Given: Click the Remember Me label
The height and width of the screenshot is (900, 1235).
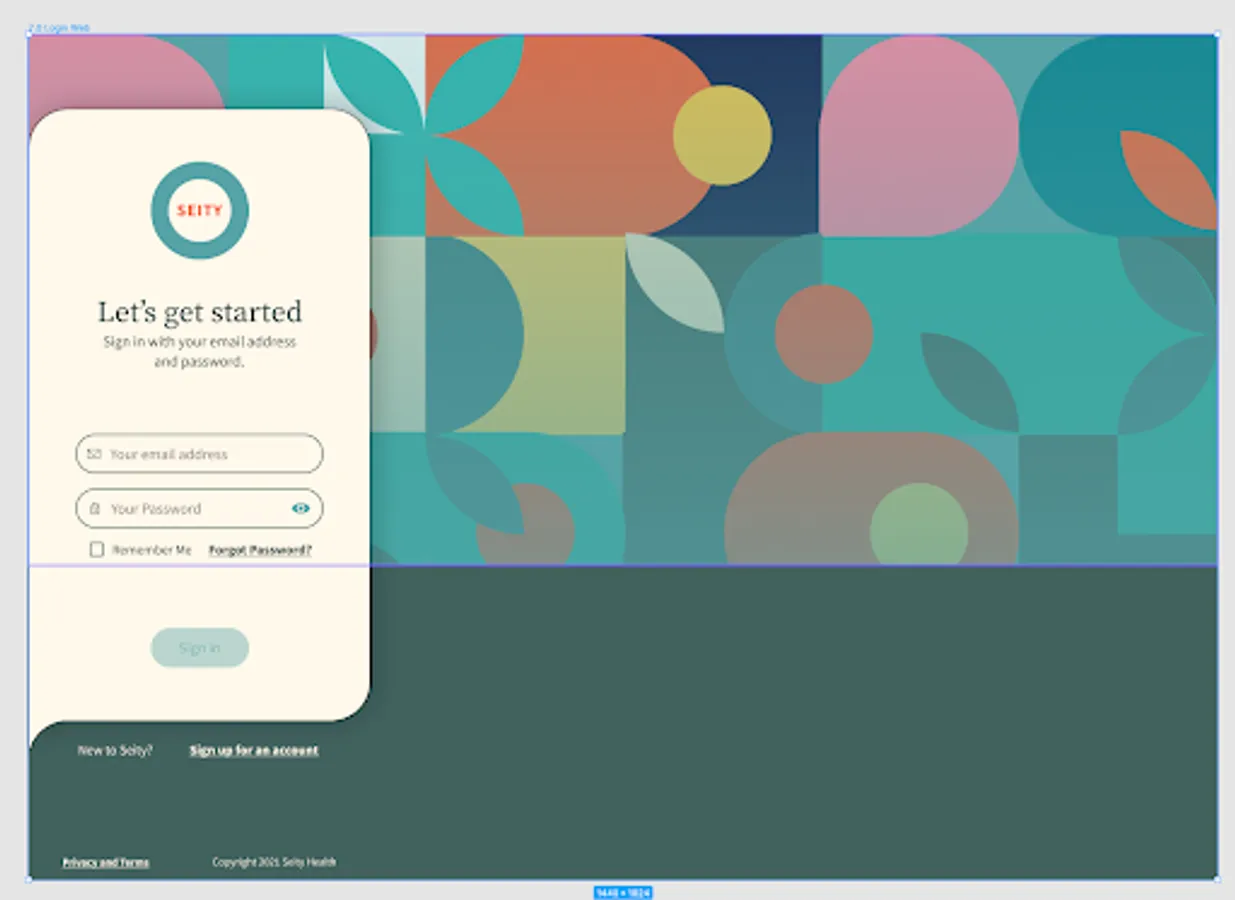Looking at the screenshot, I should coord(152,550).
